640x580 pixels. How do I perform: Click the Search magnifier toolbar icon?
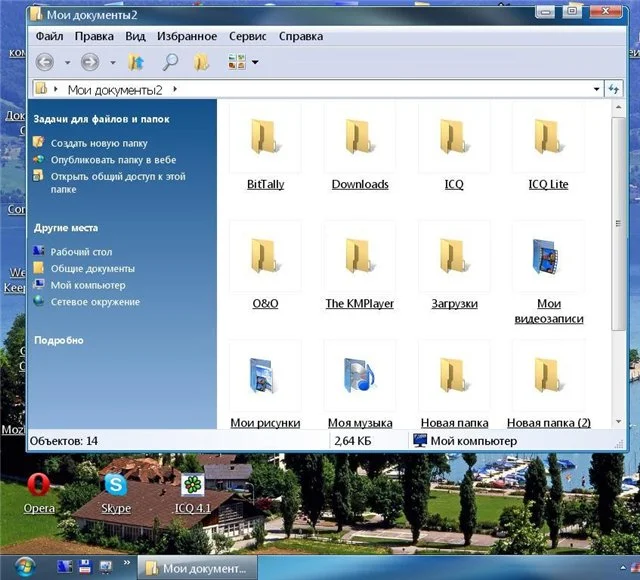point(170,62)
